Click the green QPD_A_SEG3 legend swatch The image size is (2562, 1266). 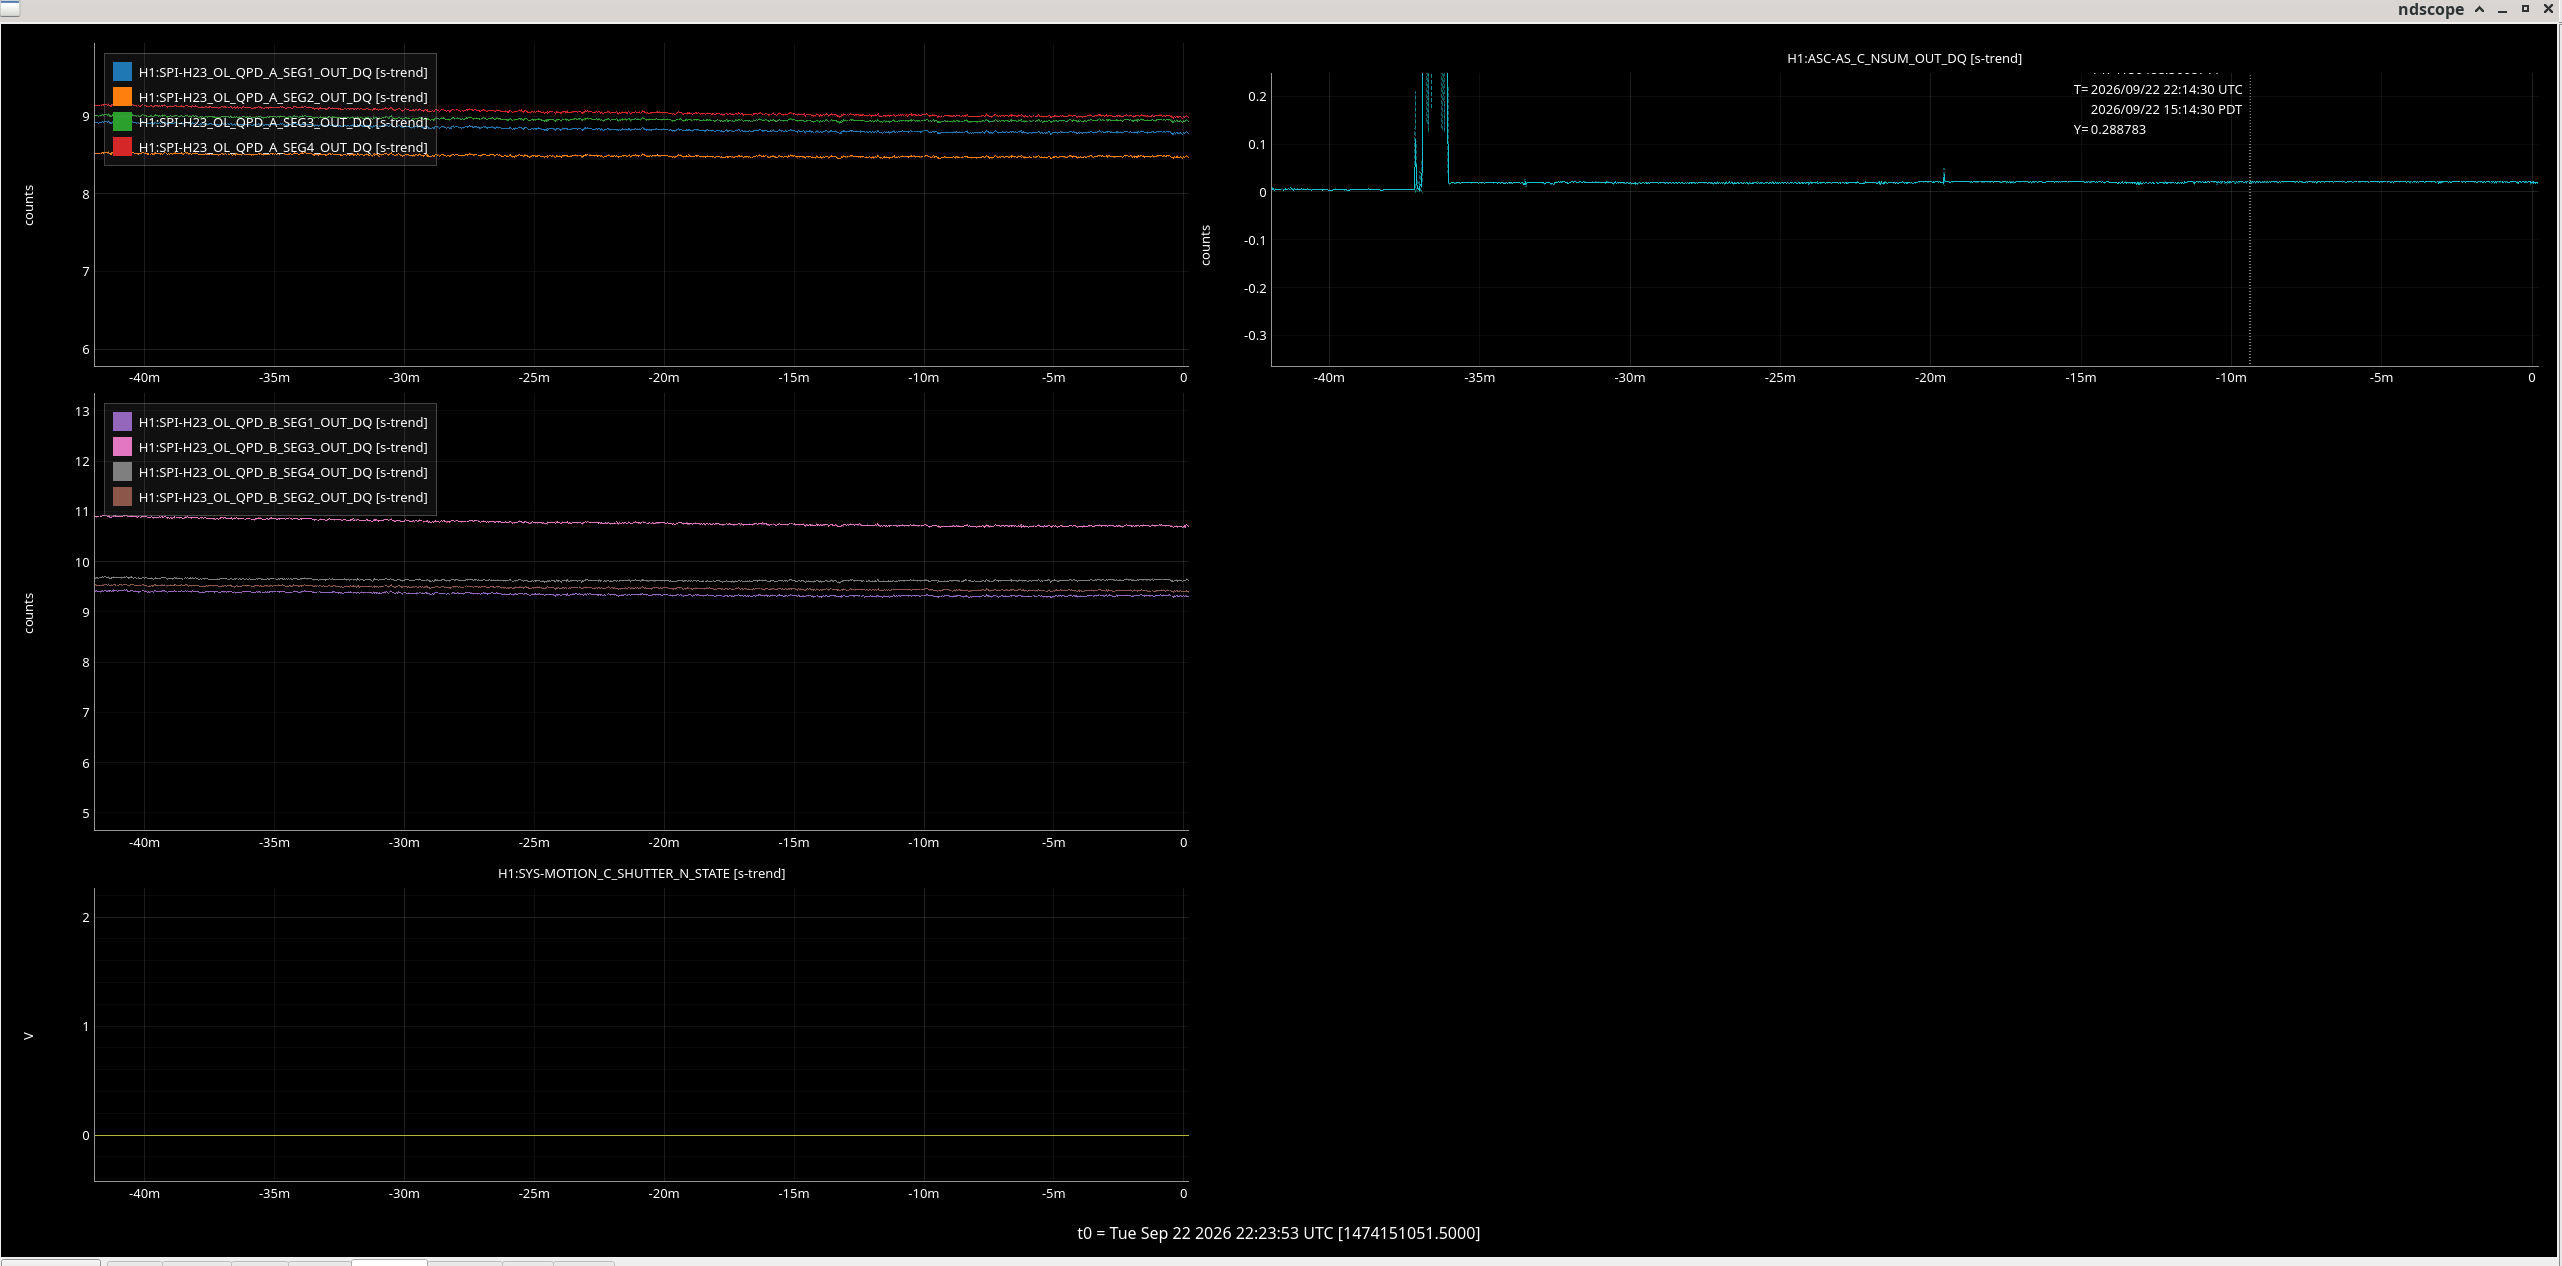[122, 122]
